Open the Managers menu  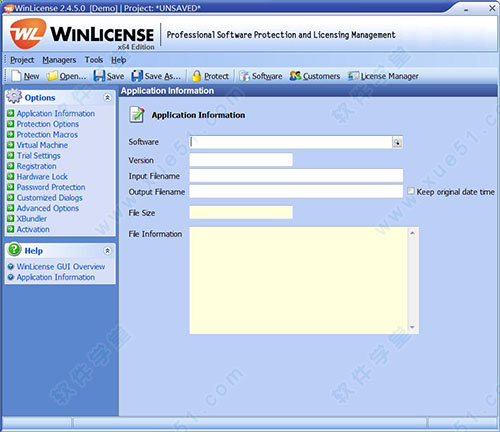tap(59, 60)
